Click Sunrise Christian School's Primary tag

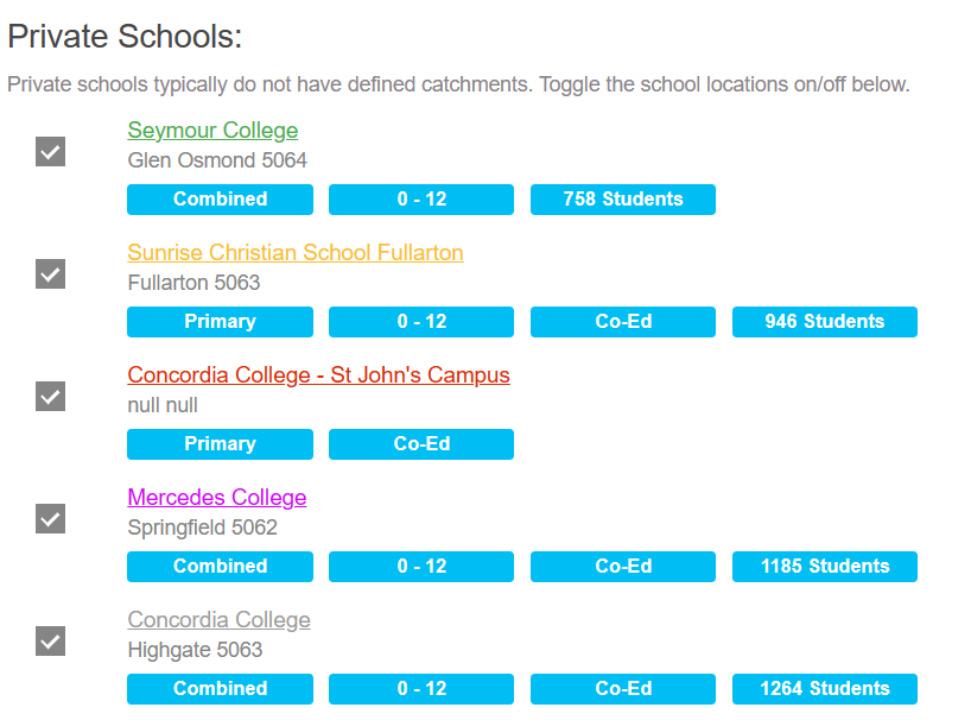(220, 322)
